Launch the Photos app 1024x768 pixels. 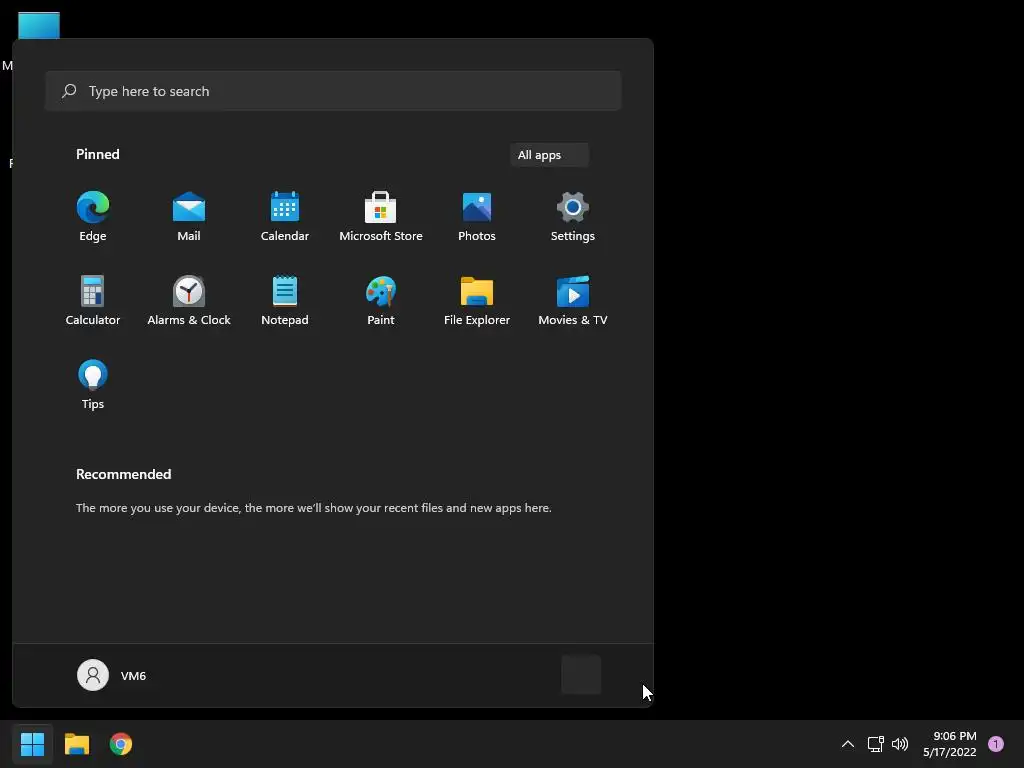[x=477, y=217]
